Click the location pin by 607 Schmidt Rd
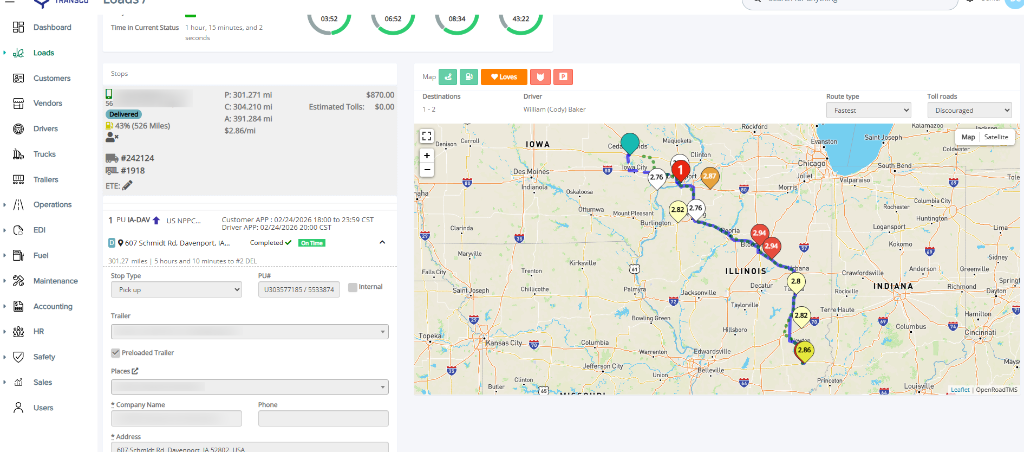This screenshot has width=1024, height=452. pos(121,243)
